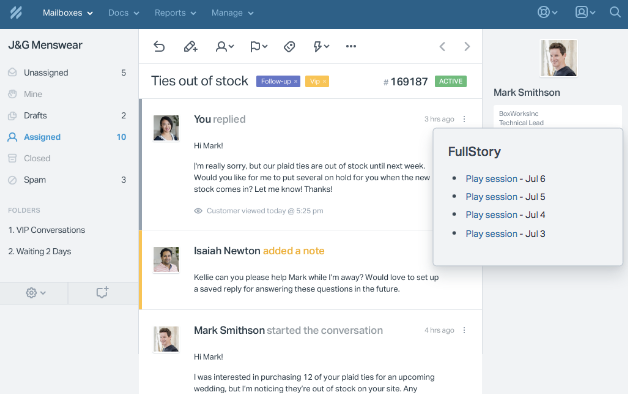628x394 pixels.
Task: Click the search magnifier icon
Action: (615, 12)
